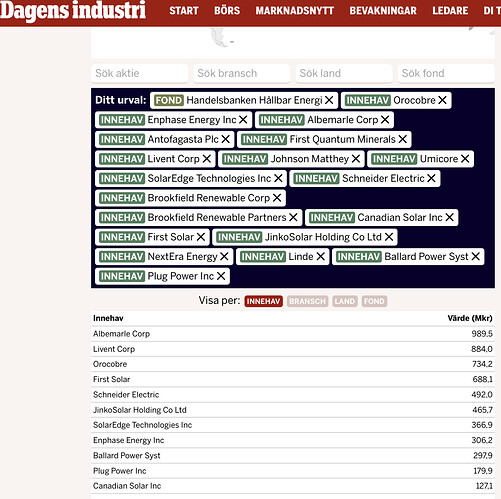Open Marknadsnytt in the top navigation
Image resolution: width=501 pixels, height=499 pixels.
295,11
